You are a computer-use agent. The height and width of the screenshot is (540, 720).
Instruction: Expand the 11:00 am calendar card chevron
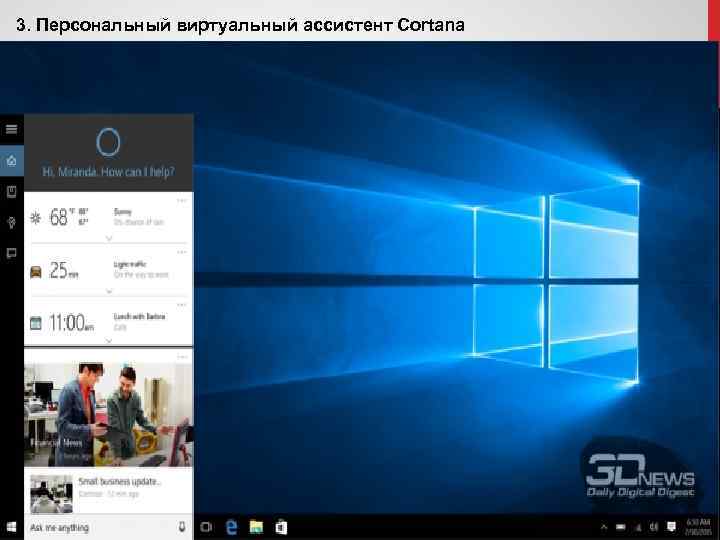[109, 341]
